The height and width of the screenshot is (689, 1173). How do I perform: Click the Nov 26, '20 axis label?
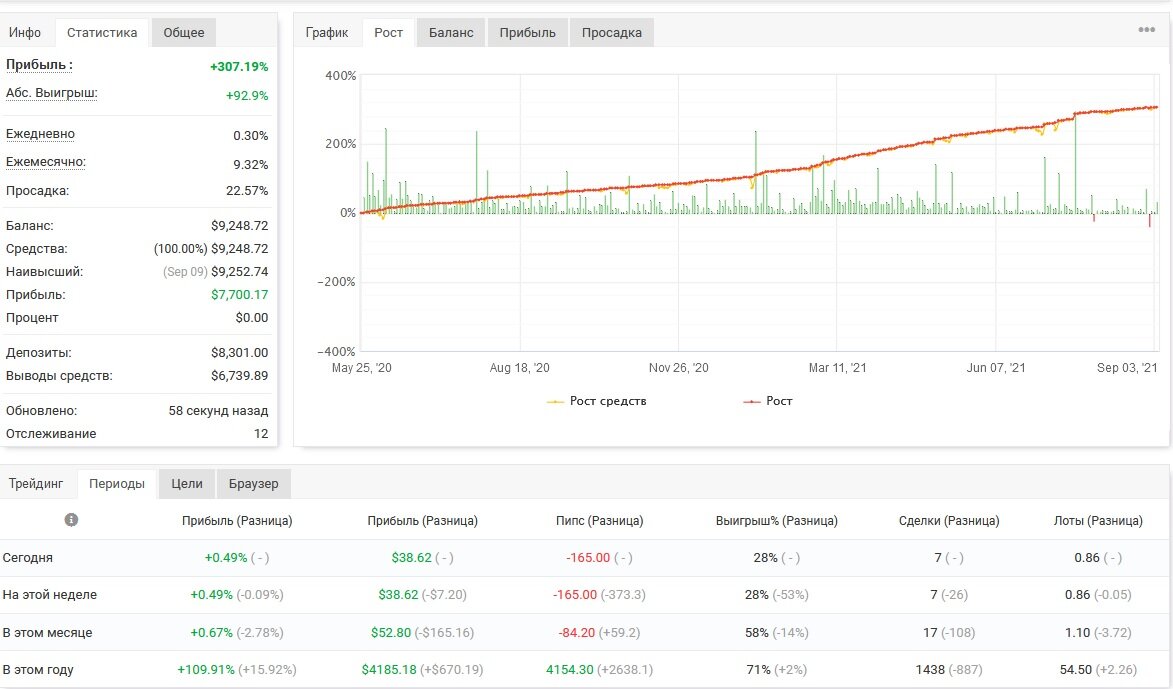pos(679,368)
